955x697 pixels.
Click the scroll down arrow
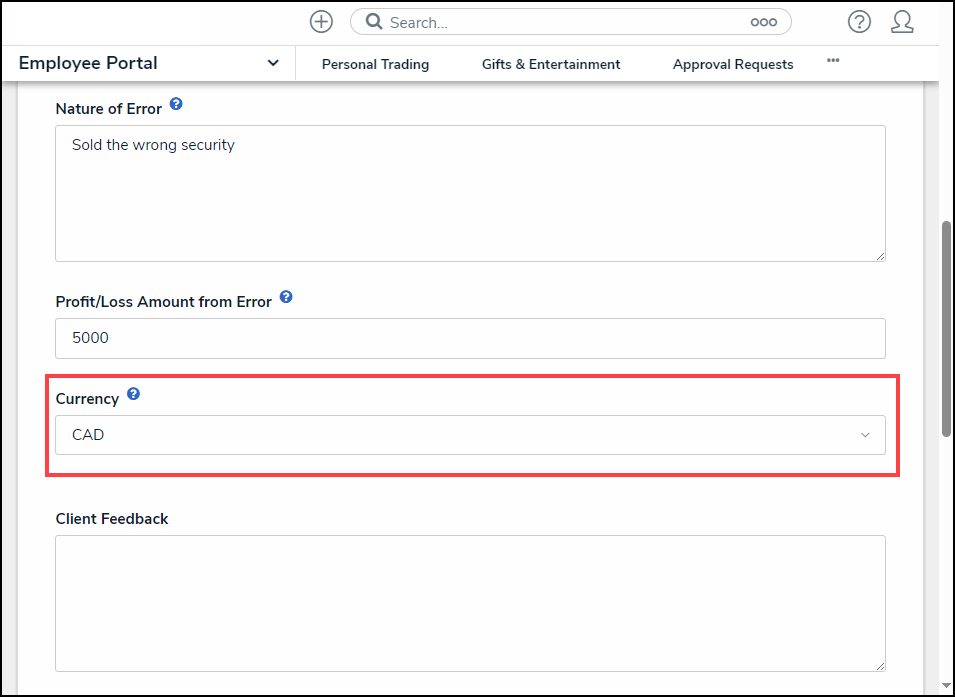click(946, 686)
